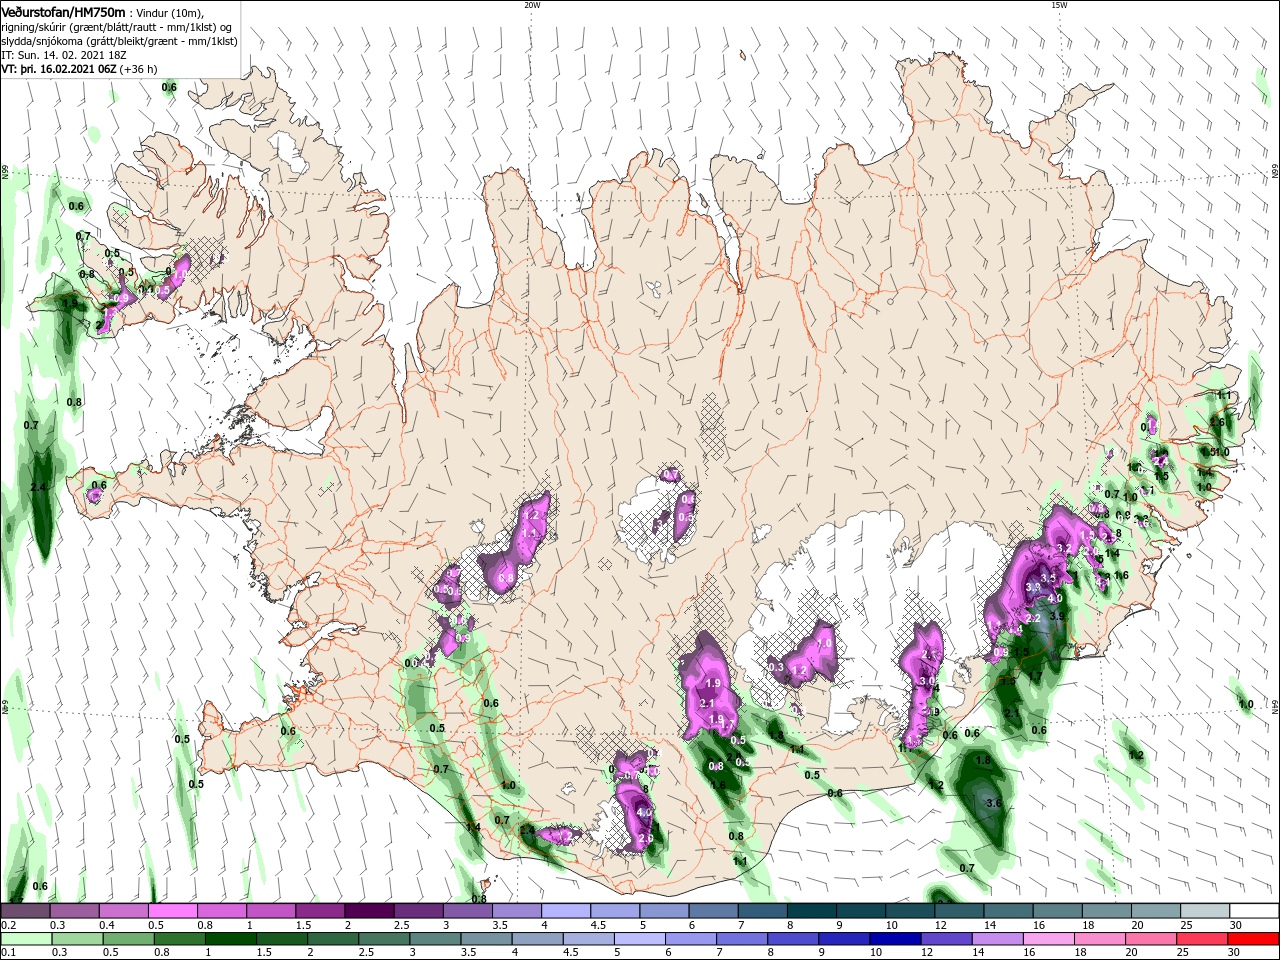Click the '30' label in the top legend row
The width and height of the screenshot is (1280, 960).
[x=1236, y=925]
